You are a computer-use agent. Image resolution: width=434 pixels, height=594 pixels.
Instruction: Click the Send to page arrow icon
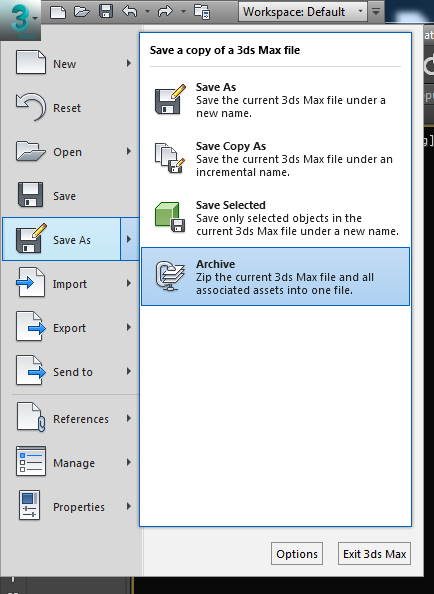[x=31, y=370]
